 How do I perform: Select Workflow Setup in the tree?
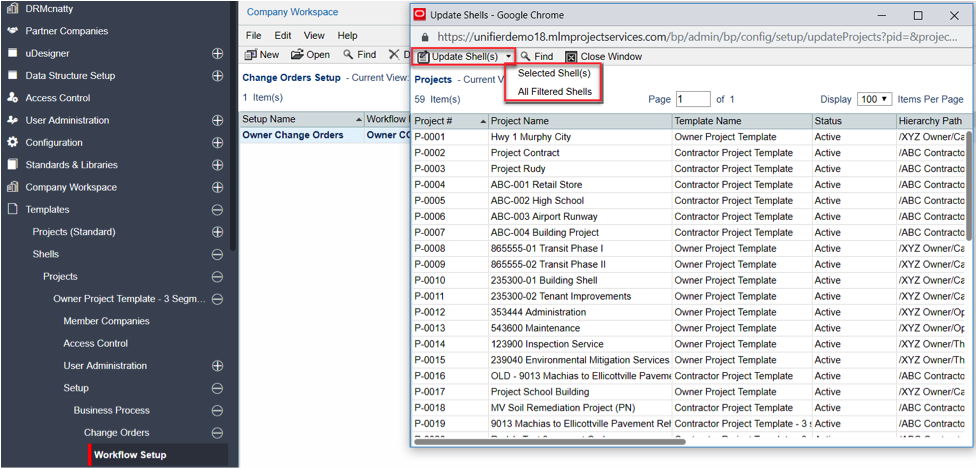pos(130,455)
